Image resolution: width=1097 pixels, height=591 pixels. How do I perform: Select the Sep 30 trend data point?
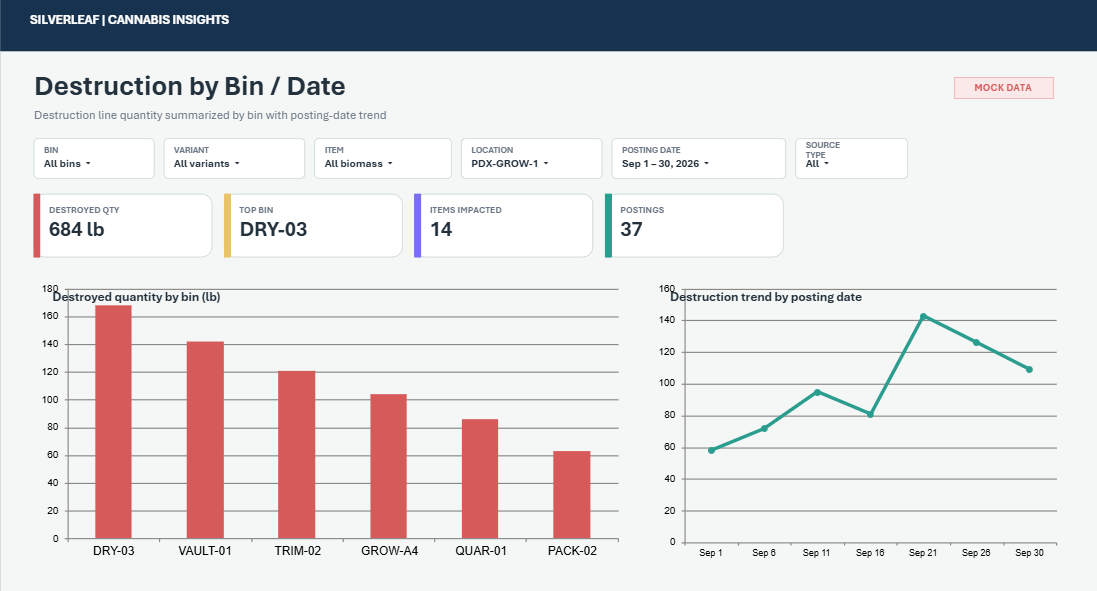1029,369
